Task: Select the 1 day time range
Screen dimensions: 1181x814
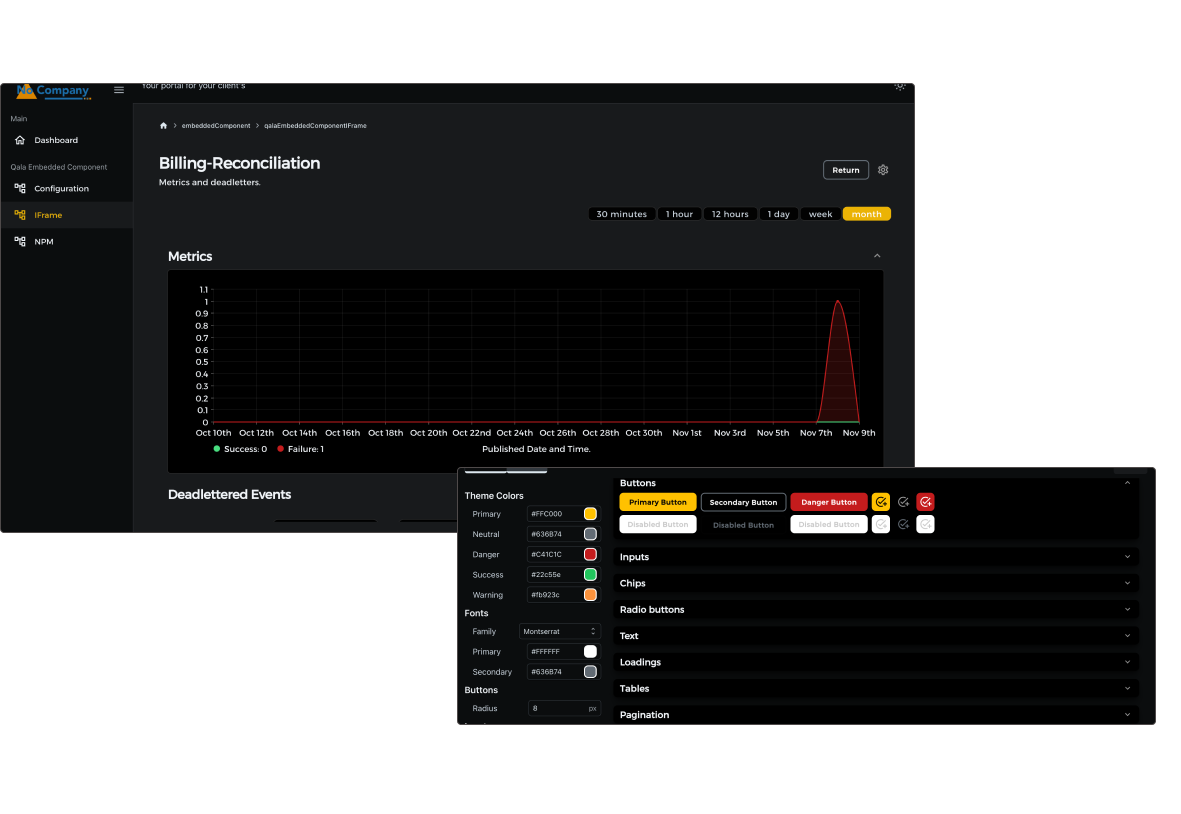Action: coord(778,214)
